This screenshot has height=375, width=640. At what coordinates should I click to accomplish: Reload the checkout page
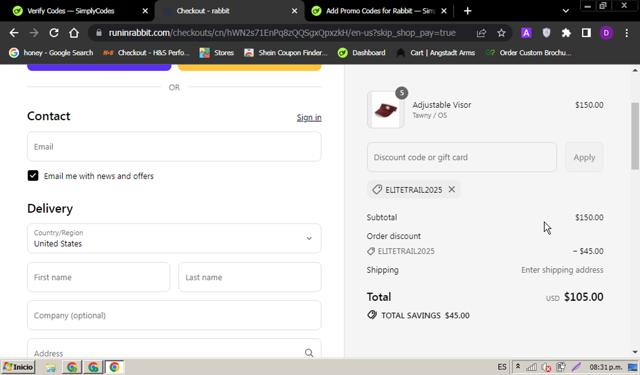tap(54, 33)
